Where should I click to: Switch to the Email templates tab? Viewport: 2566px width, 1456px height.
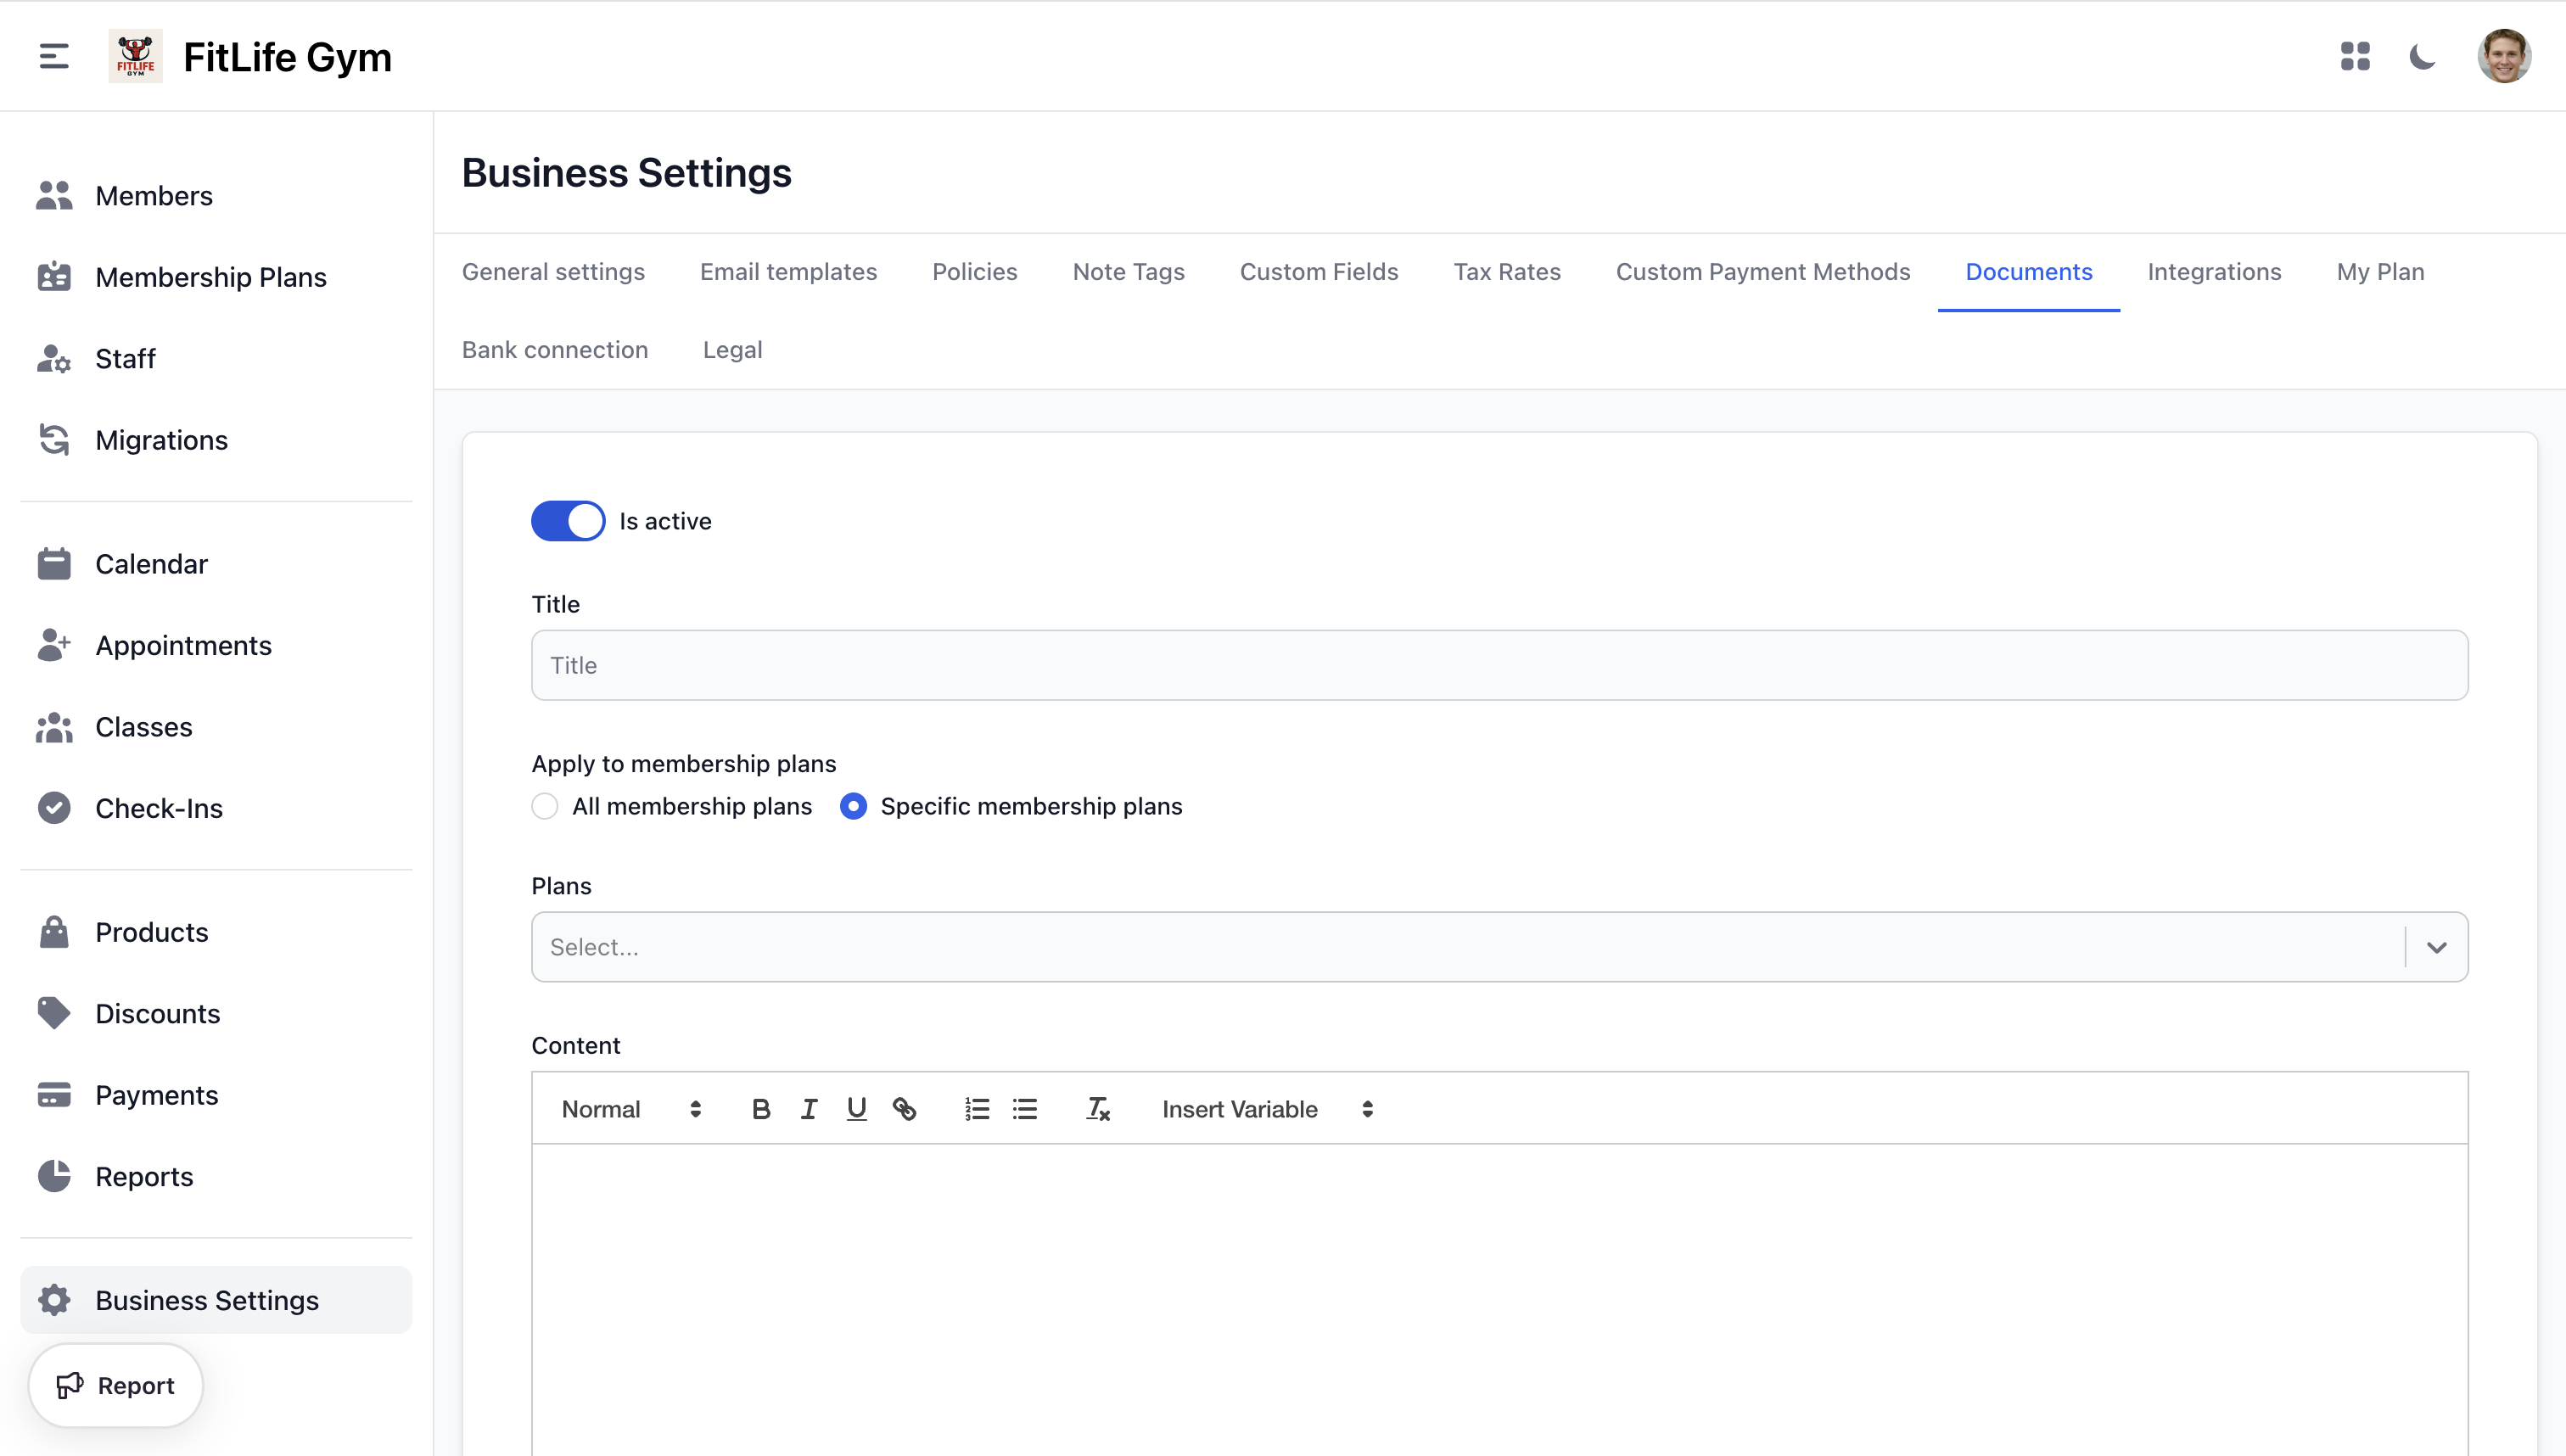tap(788, 271)
